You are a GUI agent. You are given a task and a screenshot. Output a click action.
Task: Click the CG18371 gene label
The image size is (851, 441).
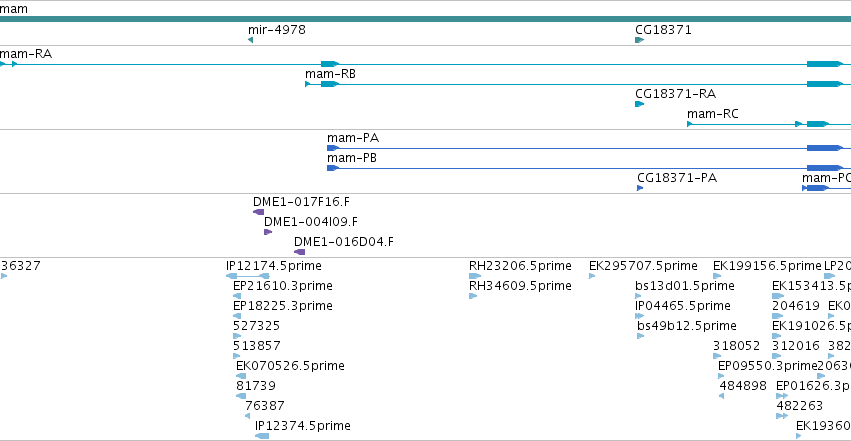[663, 30]
